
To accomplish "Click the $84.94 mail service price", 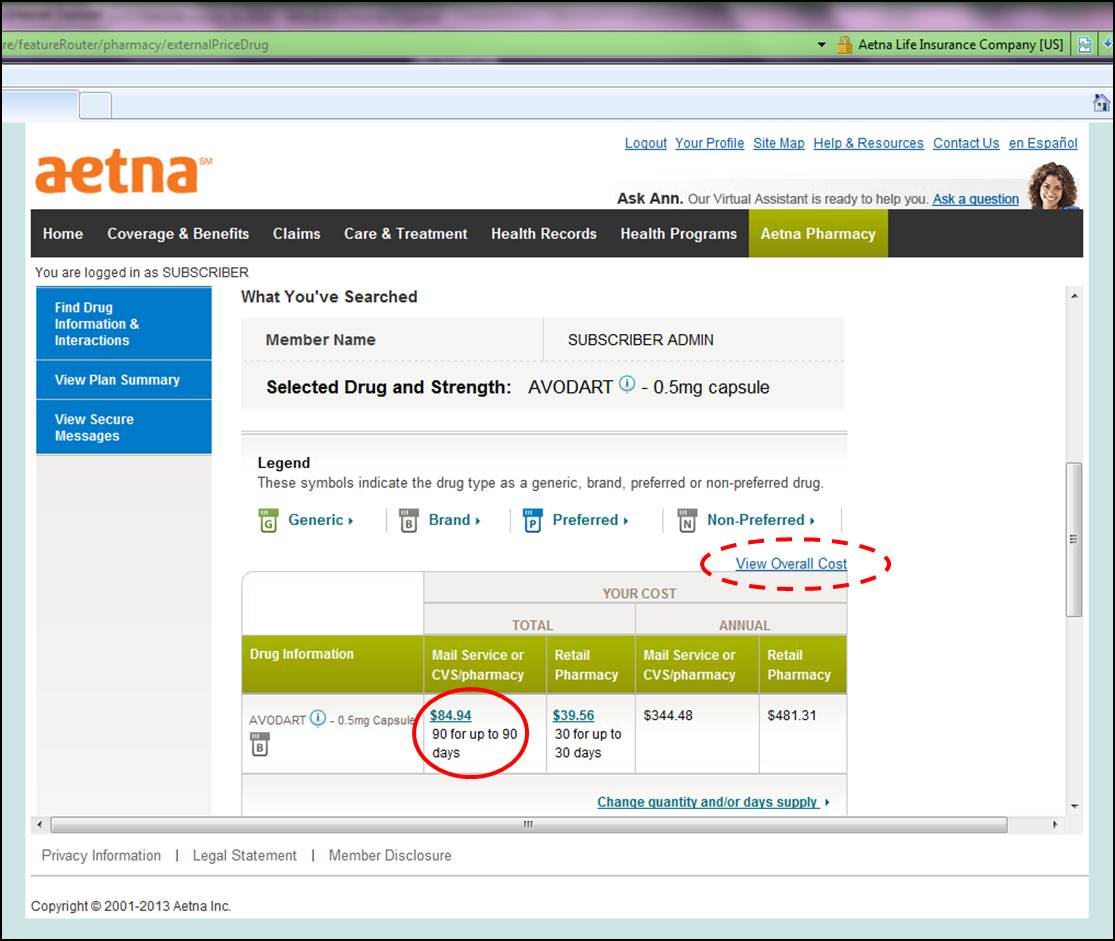I will pyautogui.click(x=450, y=715).
